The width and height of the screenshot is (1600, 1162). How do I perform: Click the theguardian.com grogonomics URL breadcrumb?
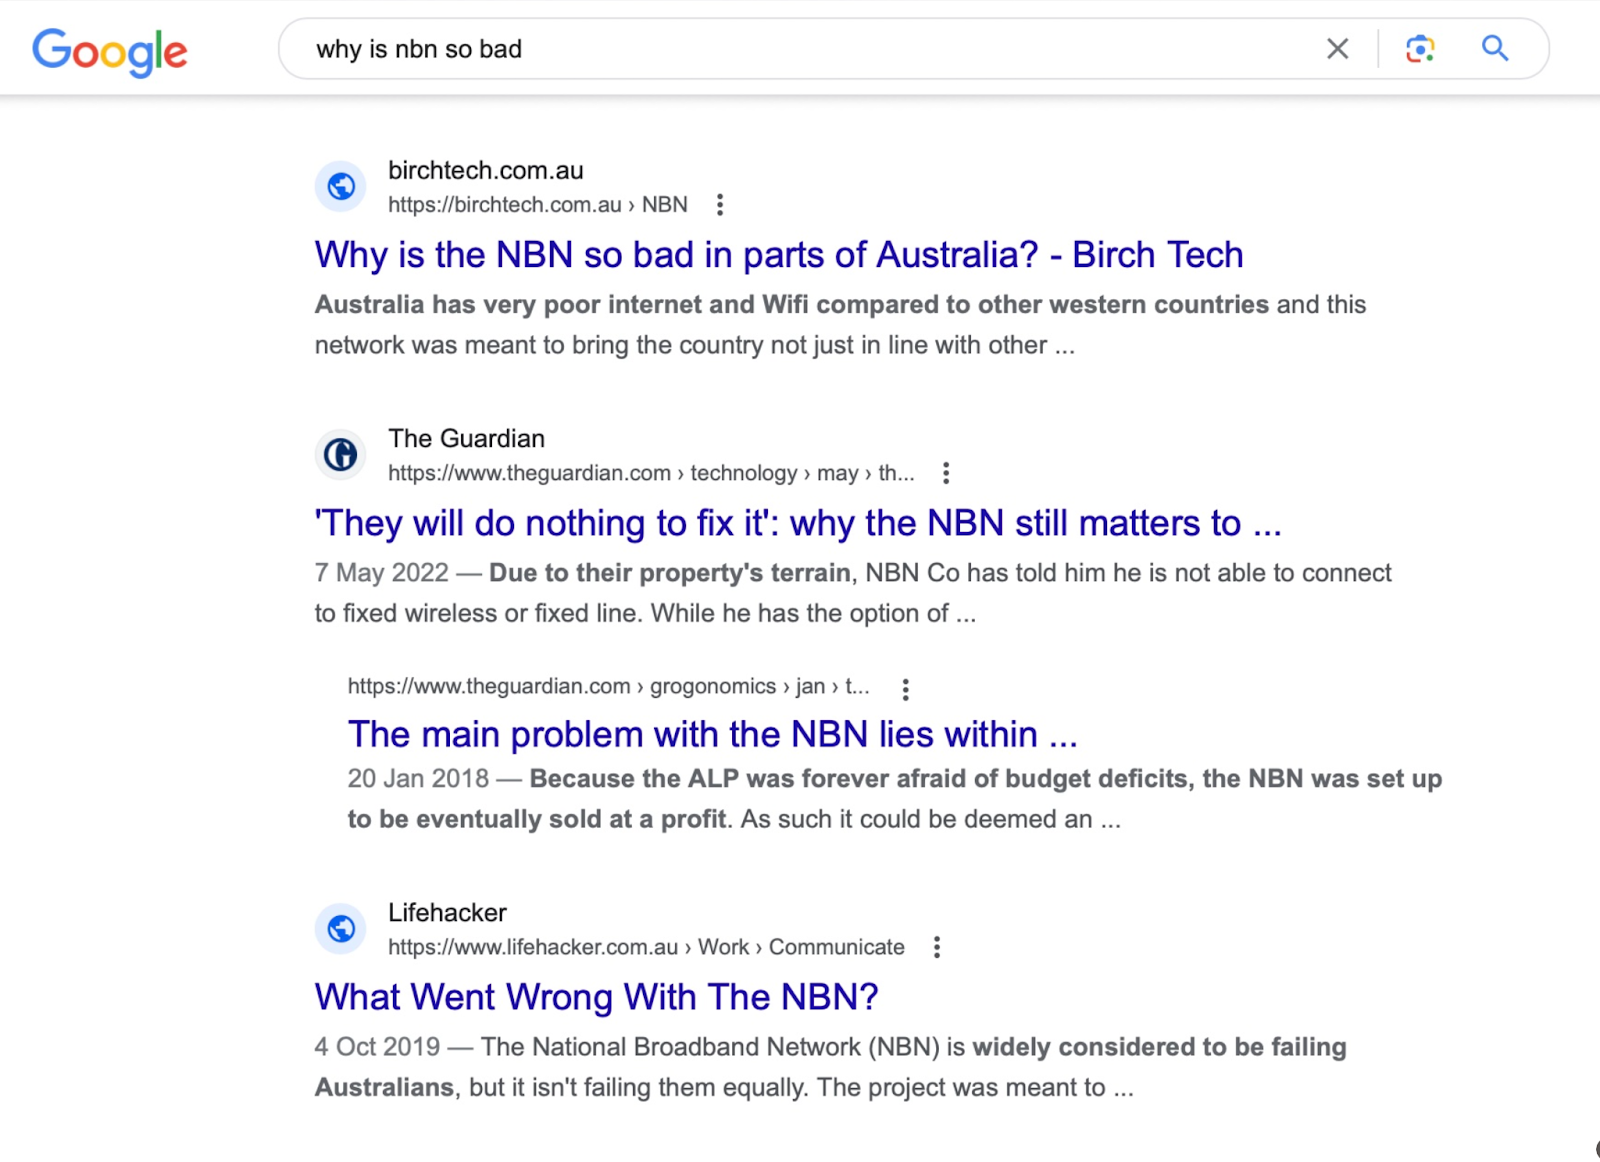[x=609, y=687]
